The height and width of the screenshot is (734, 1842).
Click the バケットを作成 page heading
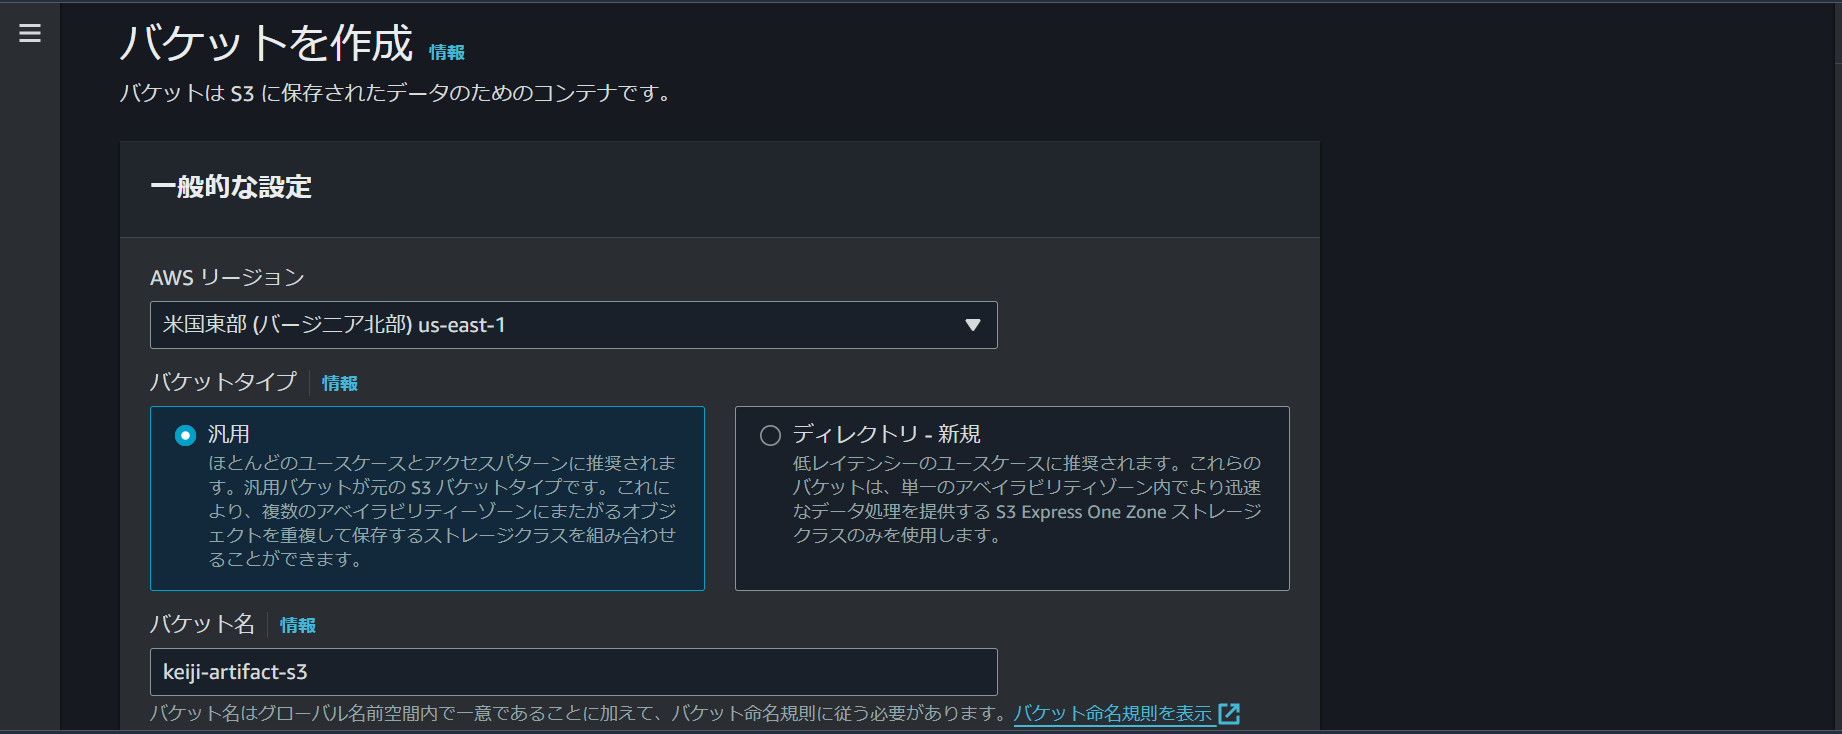tap(266, 43)
